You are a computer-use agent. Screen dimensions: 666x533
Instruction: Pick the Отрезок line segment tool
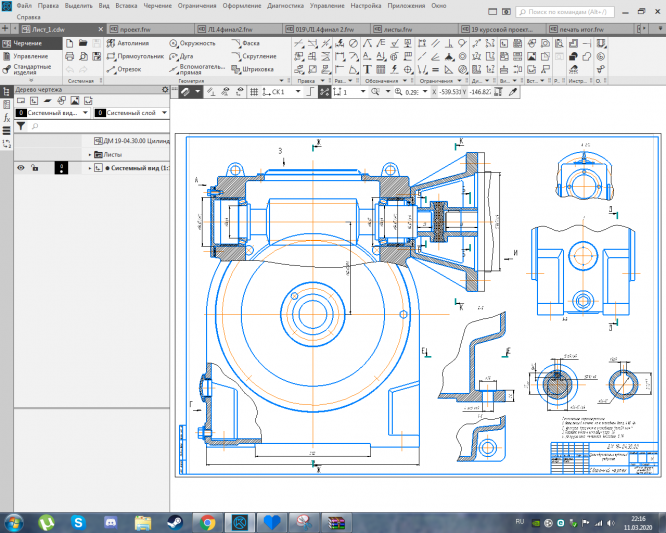click(126, 70)
